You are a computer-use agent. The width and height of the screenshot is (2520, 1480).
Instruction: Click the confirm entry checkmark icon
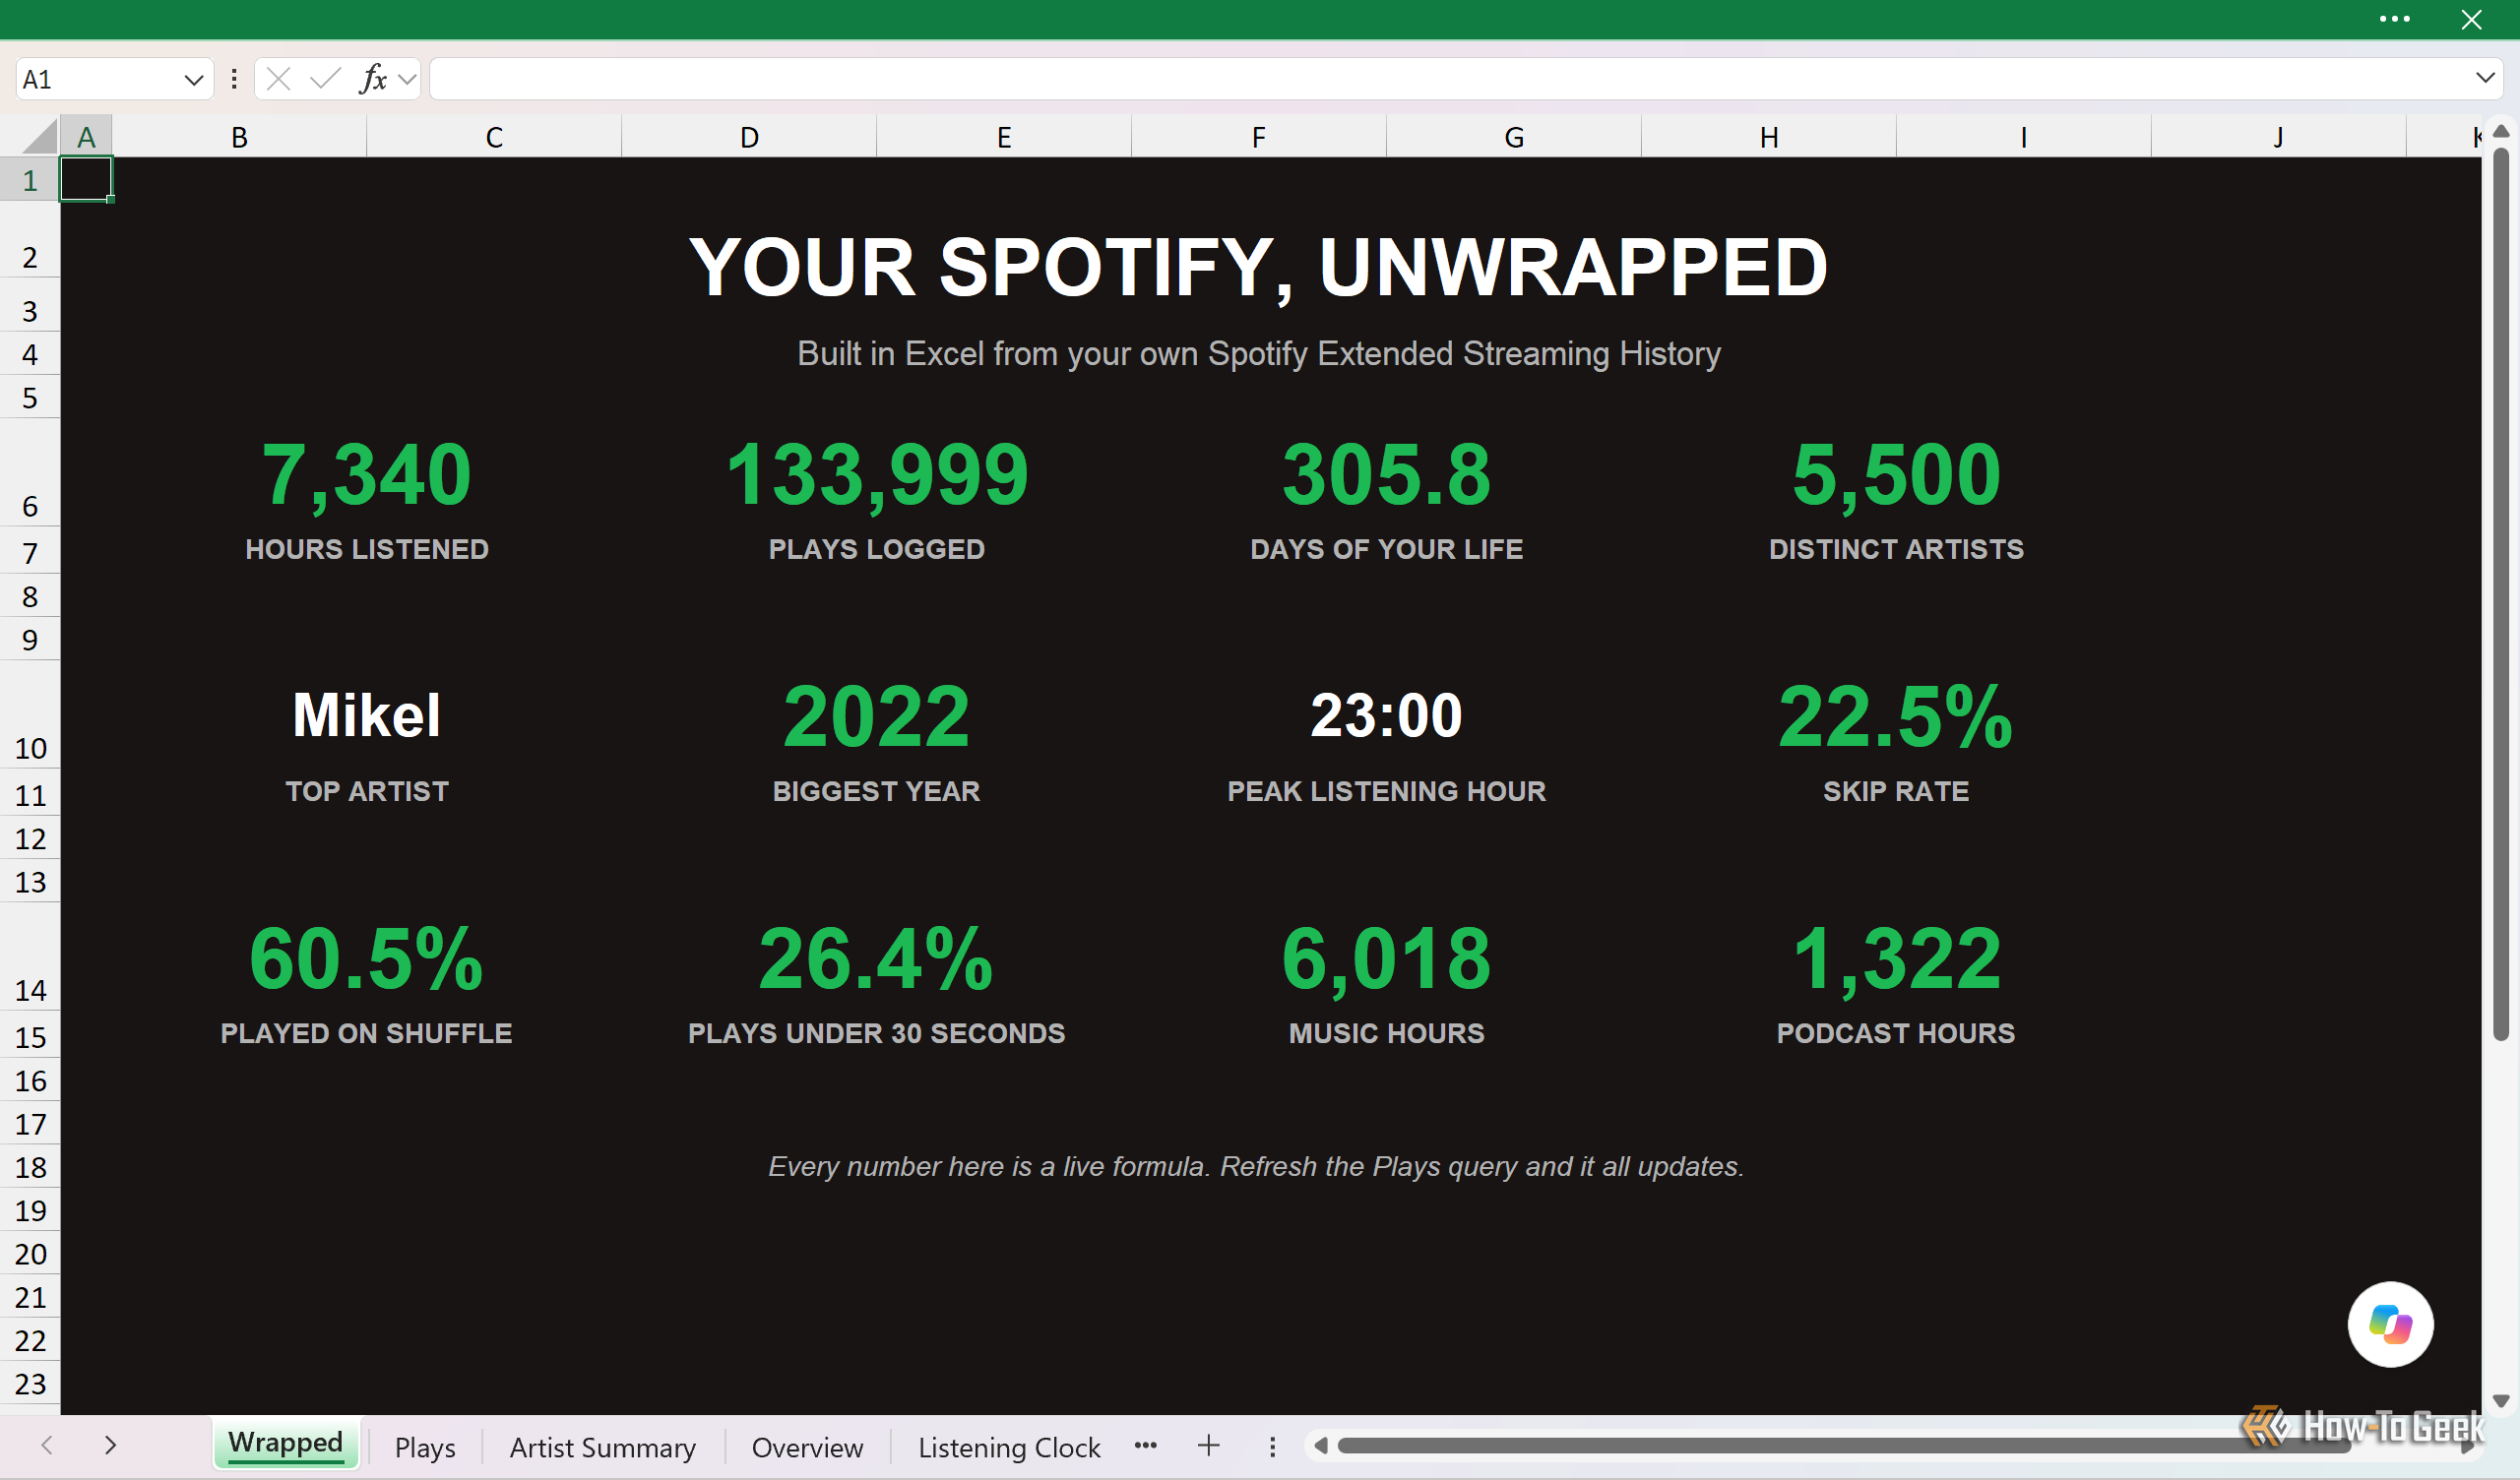point(325,79)
